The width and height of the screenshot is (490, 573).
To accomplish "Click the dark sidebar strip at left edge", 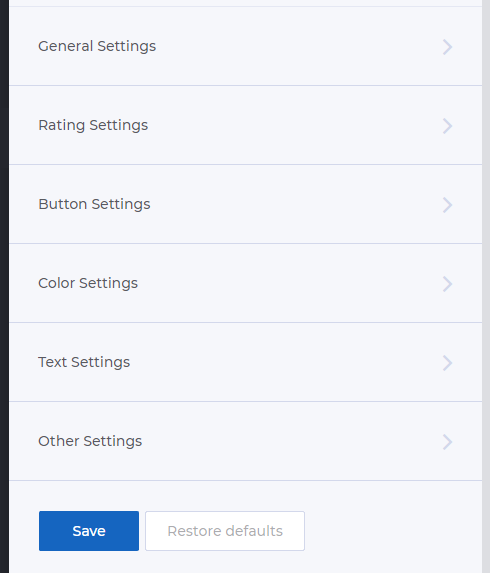I will (x=4, y=286).
